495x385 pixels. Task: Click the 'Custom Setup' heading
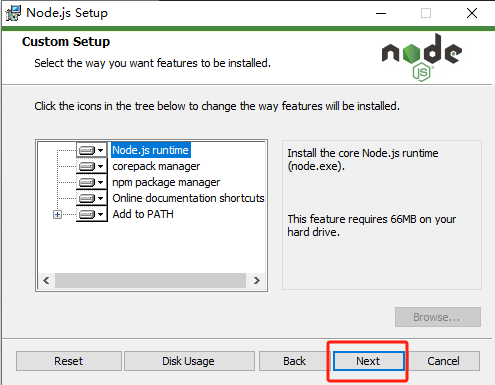tap(66, 42)
